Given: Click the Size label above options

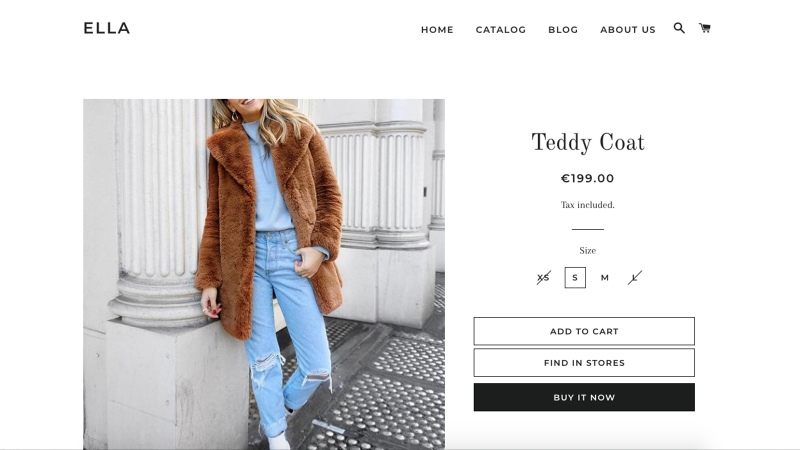Looking at the screenshot, I should click(x=588, y=251).
